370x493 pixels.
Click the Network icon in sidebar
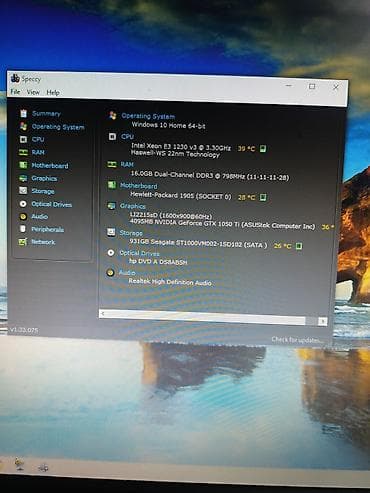tap(23, 242)
